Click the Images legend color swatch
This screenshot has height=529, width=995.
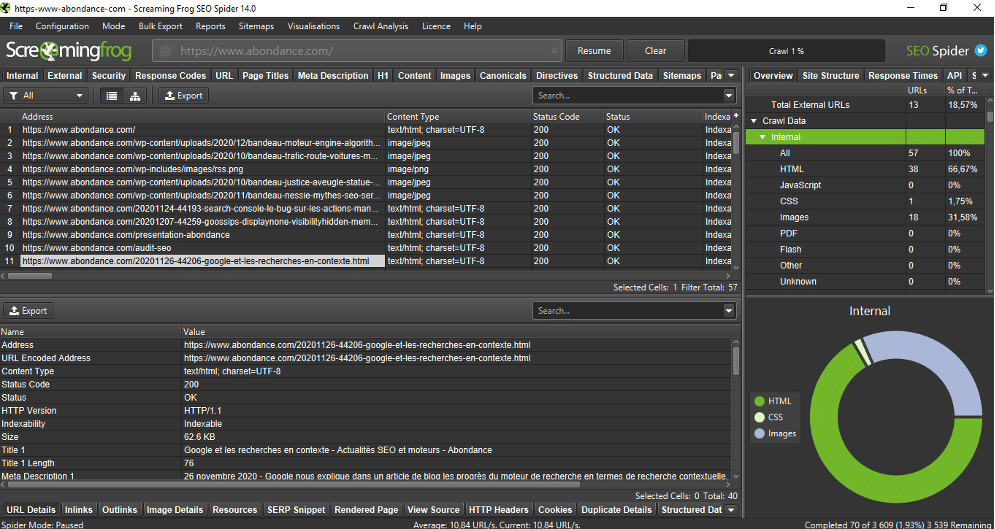pyautogui.click(x=759, y=434)
